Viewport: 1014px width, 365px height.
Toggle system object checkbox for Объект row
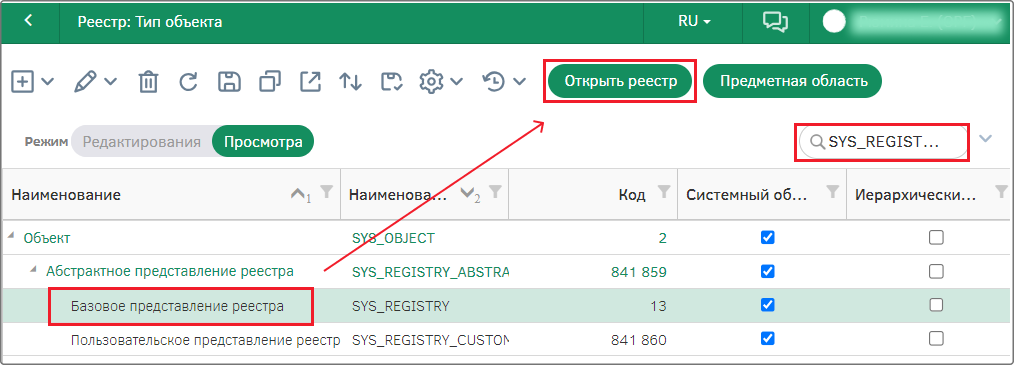(x=768, y=238)
